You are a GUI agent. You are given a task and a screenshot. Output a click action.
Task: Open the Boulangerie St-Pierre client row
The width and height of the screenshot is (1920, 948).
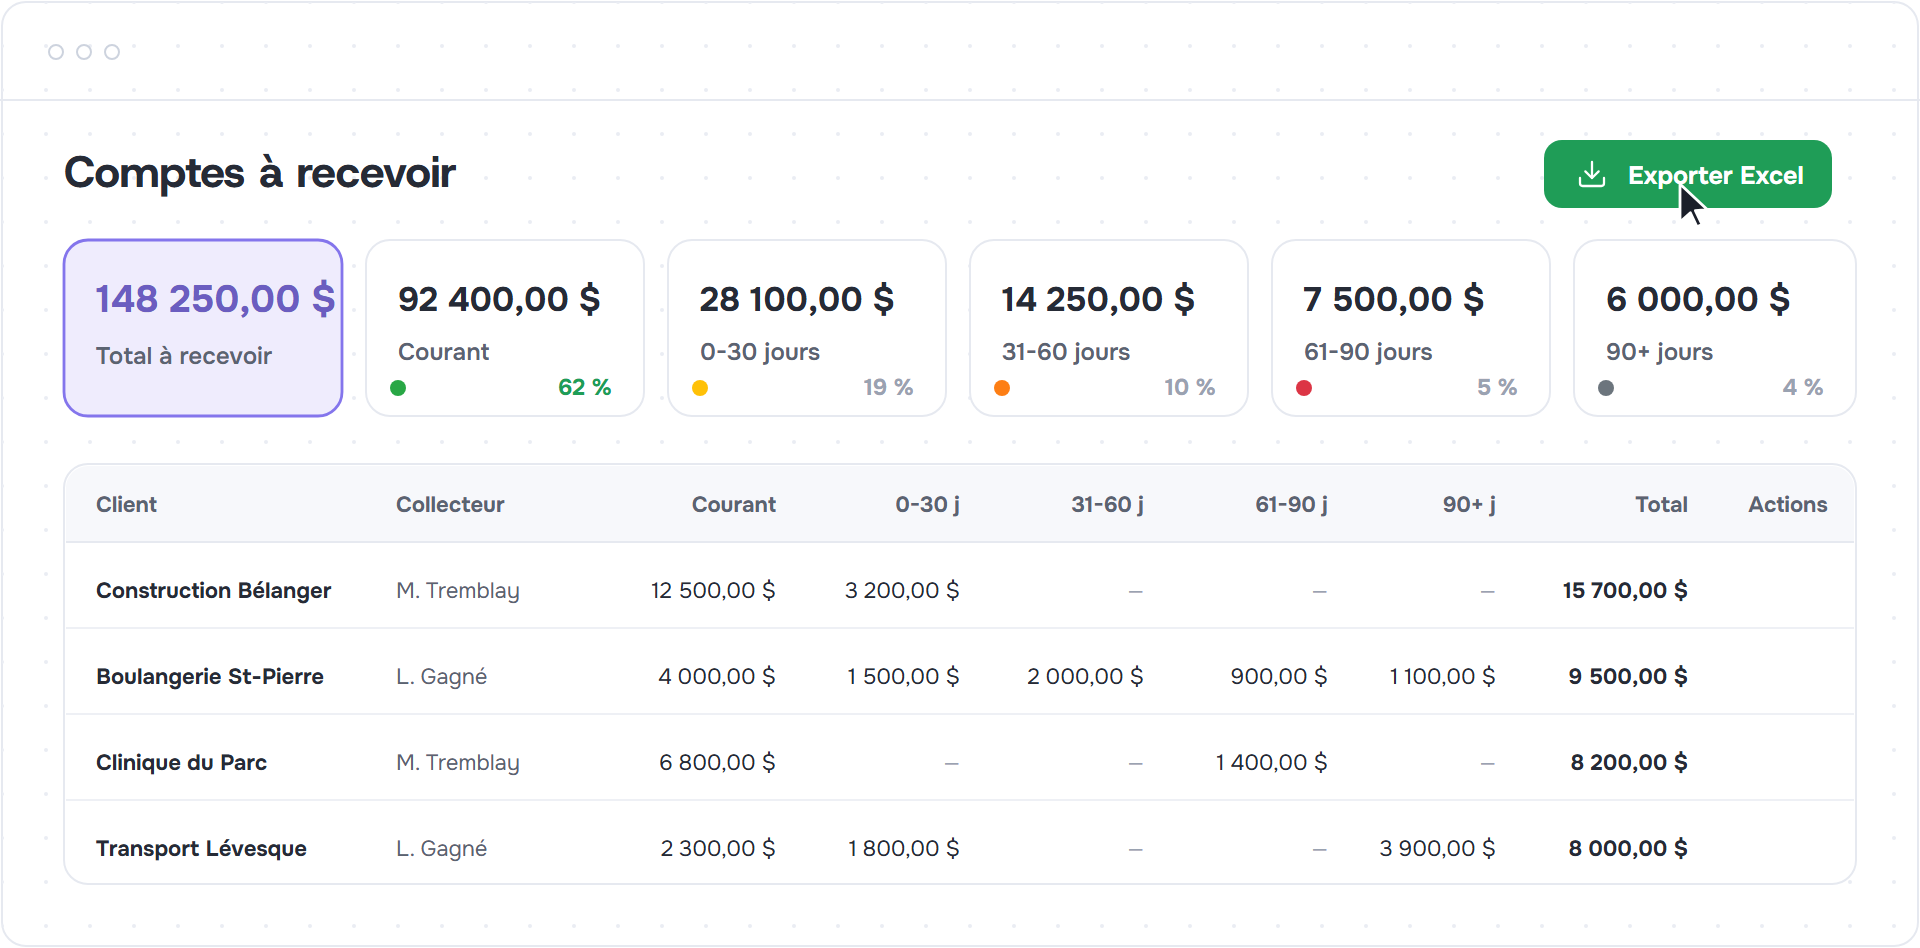pyautogui.click(x=960, y=676)
